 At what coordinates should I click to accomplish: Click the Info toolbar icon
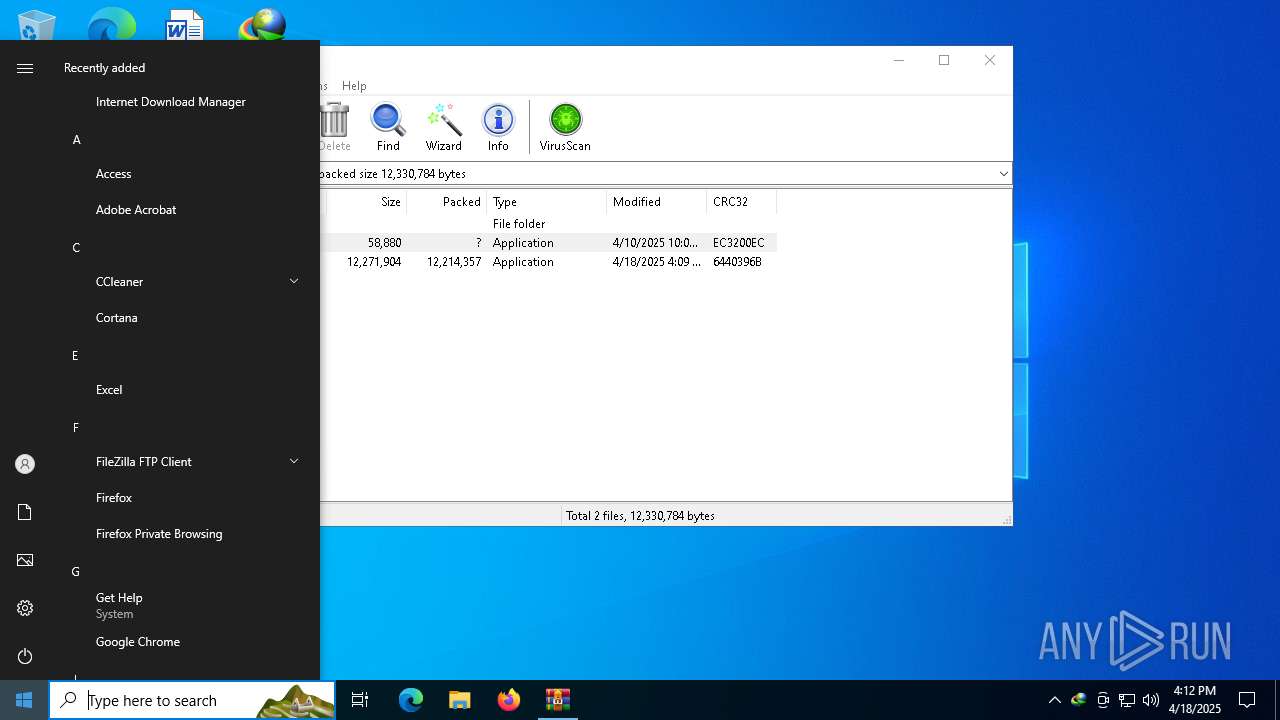[x=498, y=127]
